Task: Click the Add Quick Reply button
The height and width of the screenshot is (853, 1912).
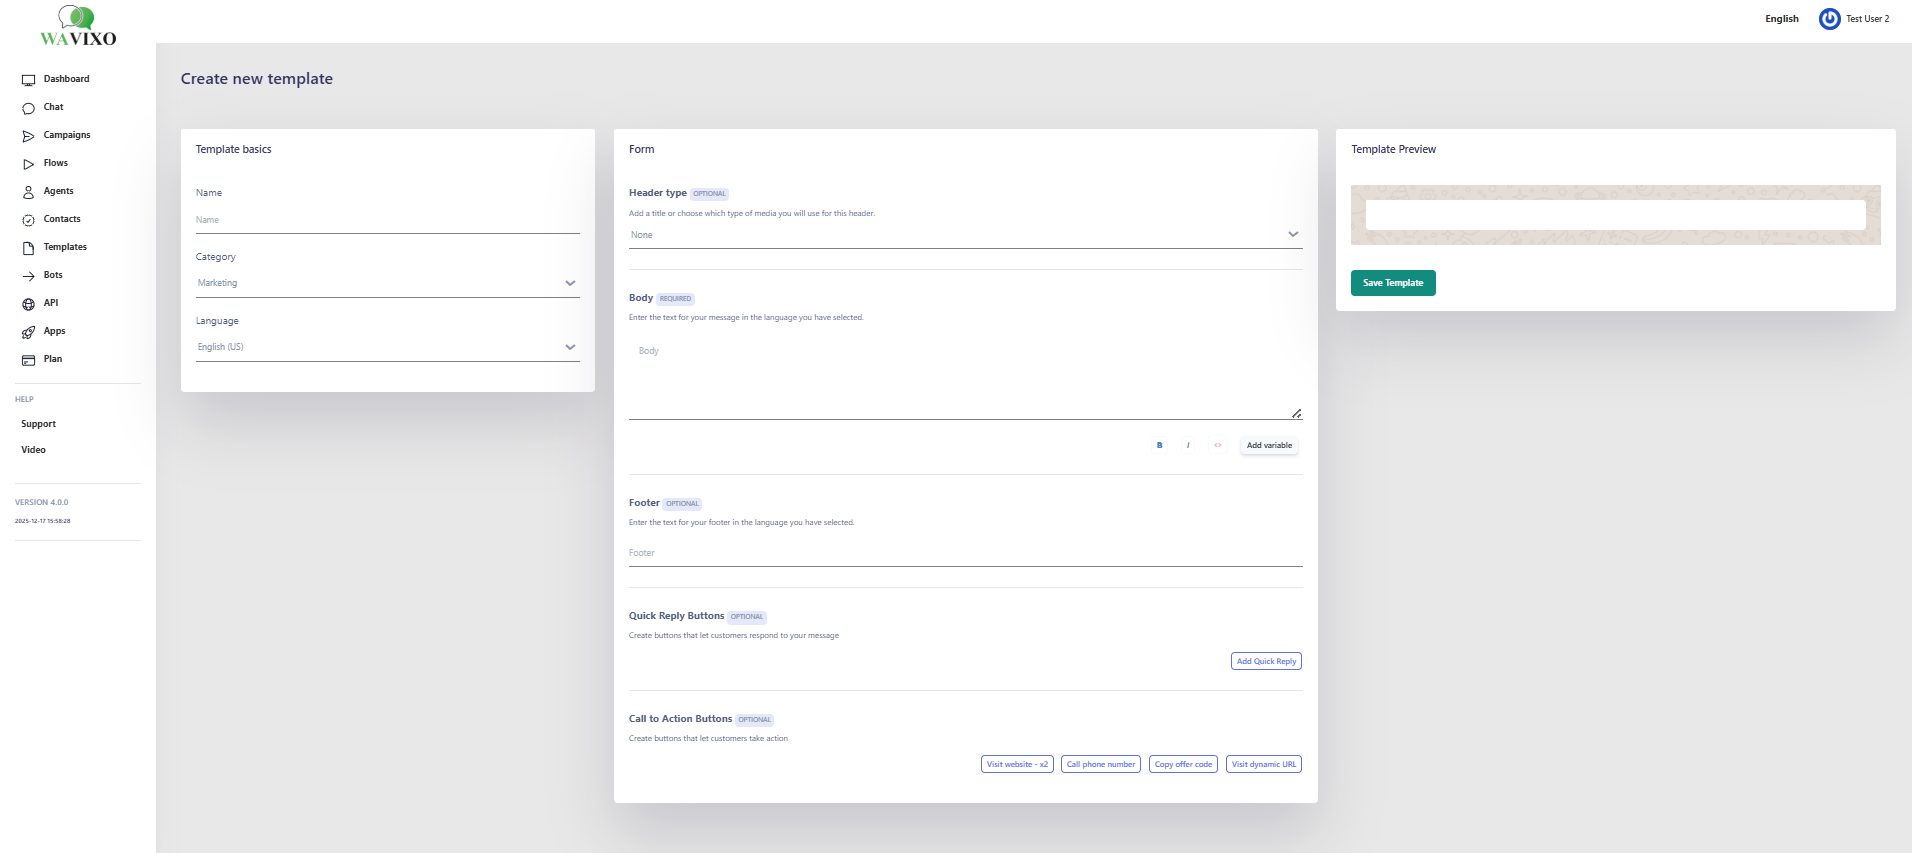Action: click(x=1265, y=661)
